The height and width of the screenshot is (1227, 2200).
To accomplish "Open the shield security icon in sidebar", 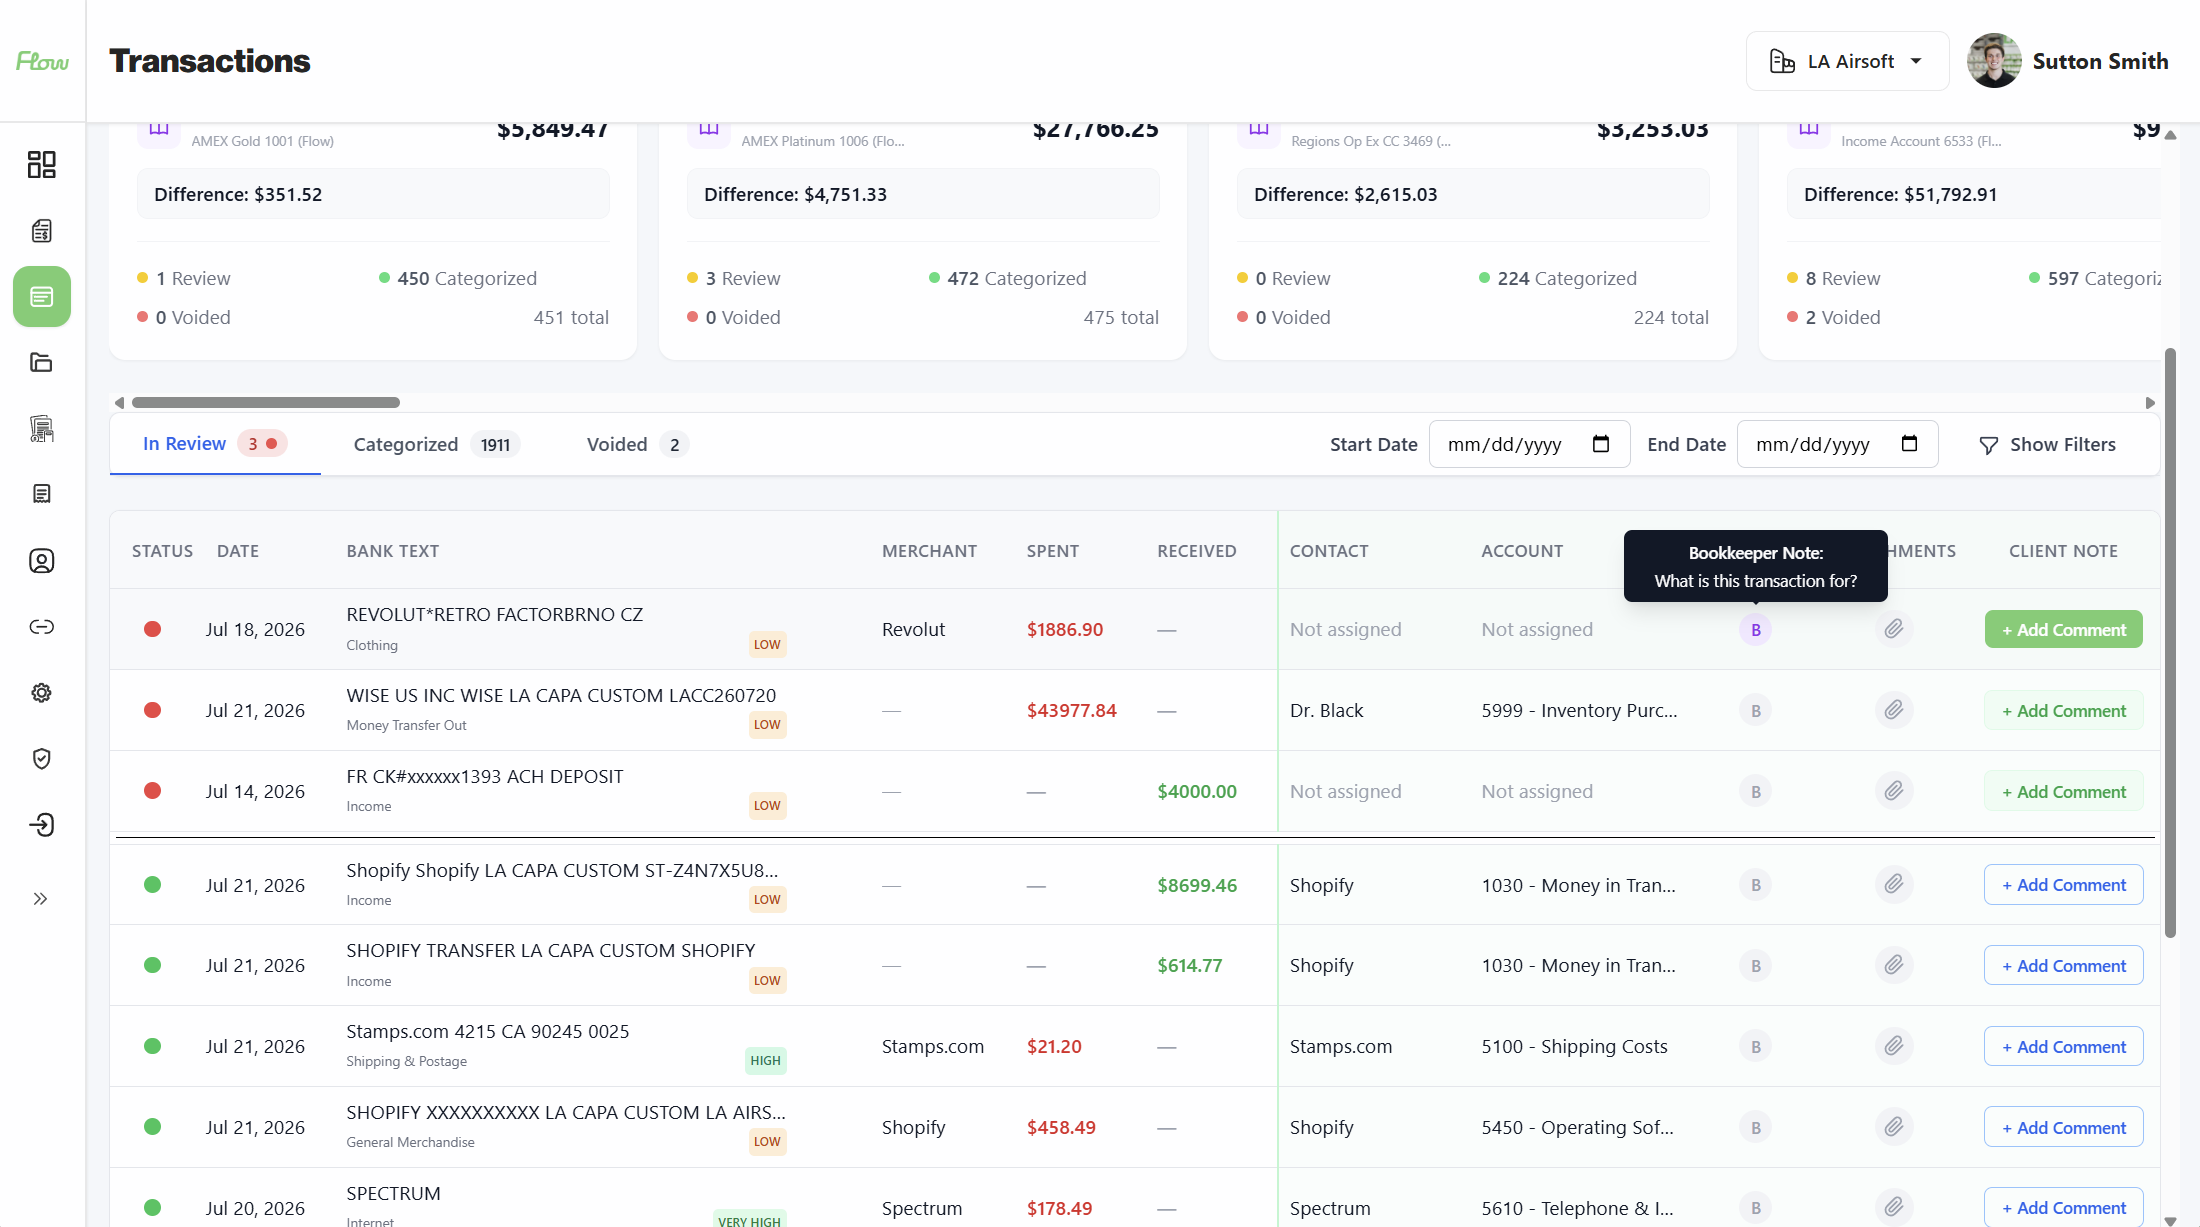I will [41, 759].
